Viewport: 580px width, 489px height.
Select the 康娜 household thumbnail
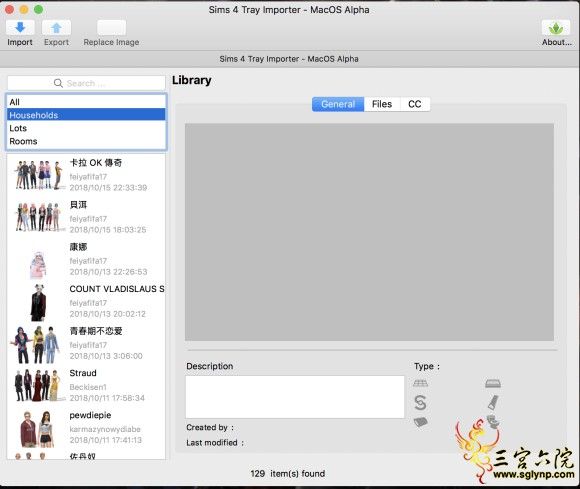pos(38,265)
